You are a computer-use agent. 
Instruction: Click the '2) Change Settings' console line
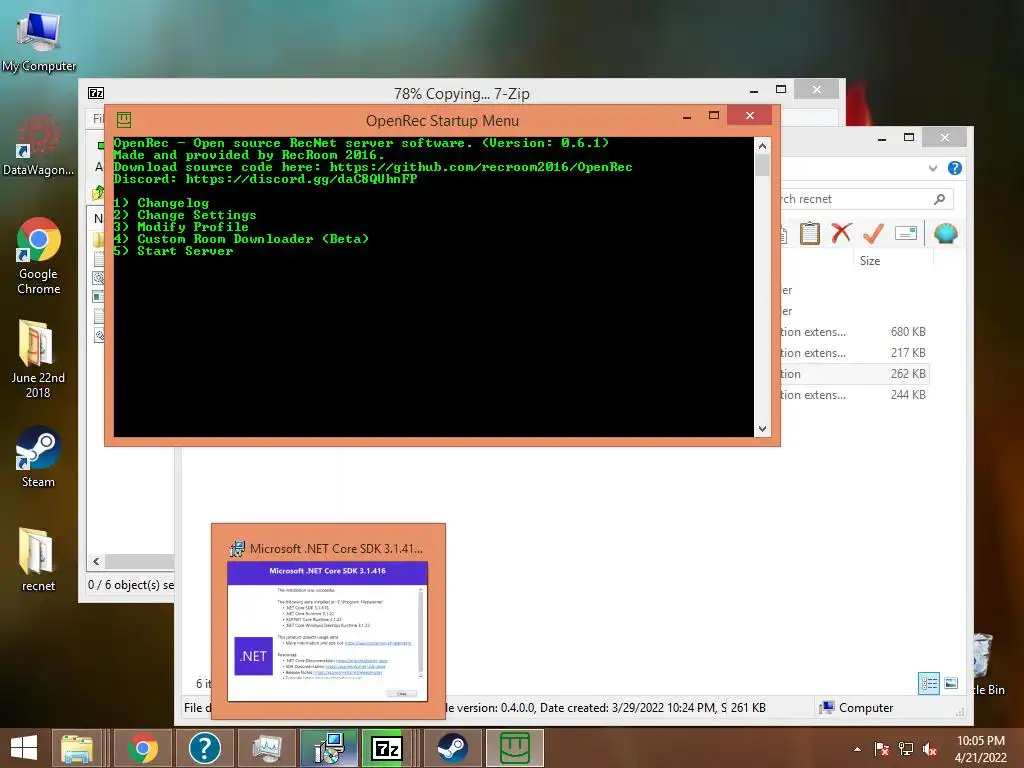point(185,215)
